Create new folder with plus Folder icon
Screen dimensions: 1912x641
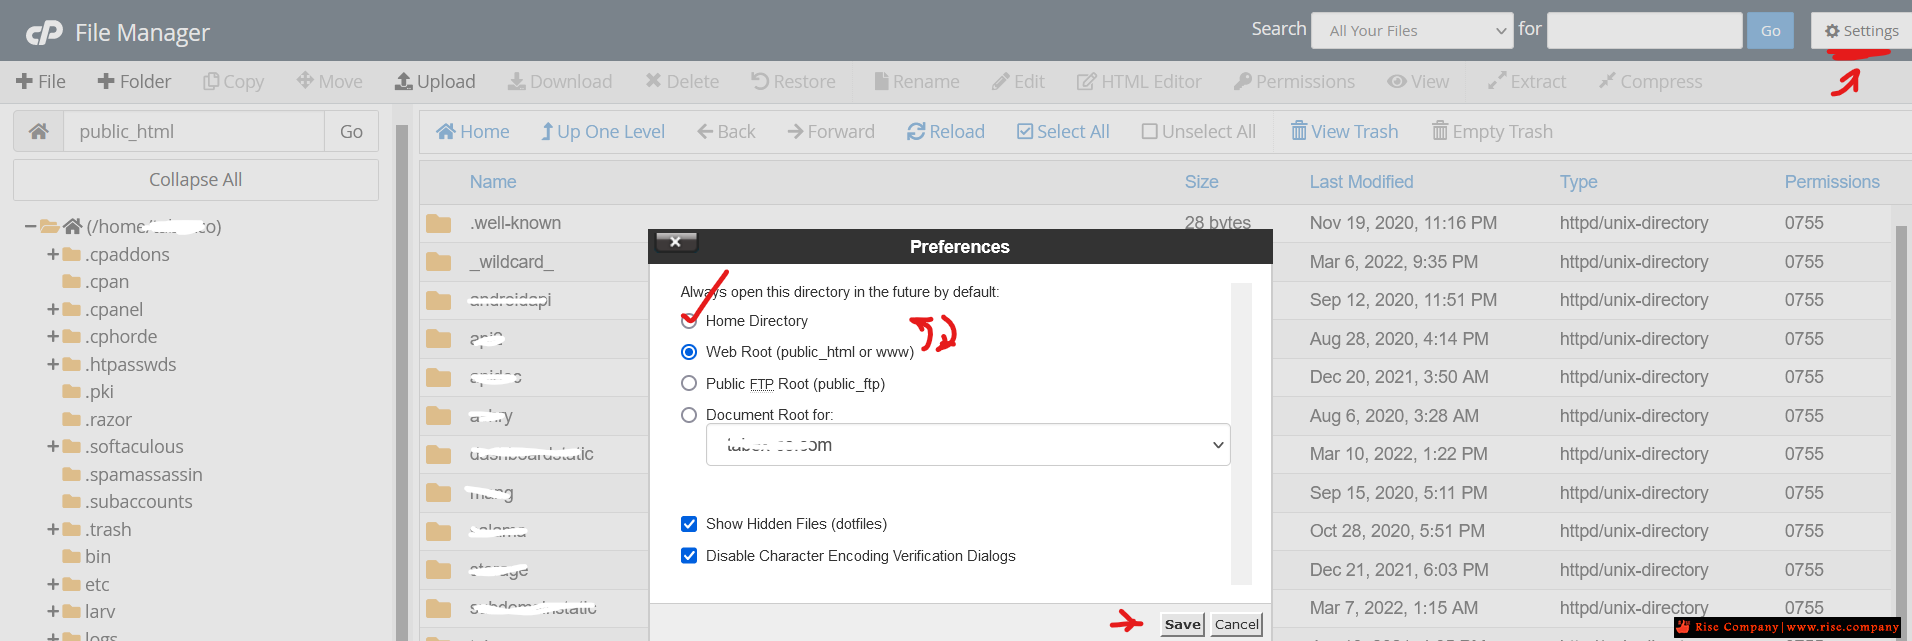[x=106, y=82]
